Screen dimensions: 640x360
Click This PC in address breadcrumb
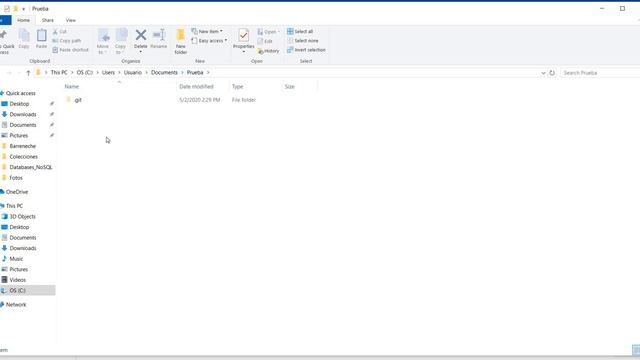pos(59,72)
